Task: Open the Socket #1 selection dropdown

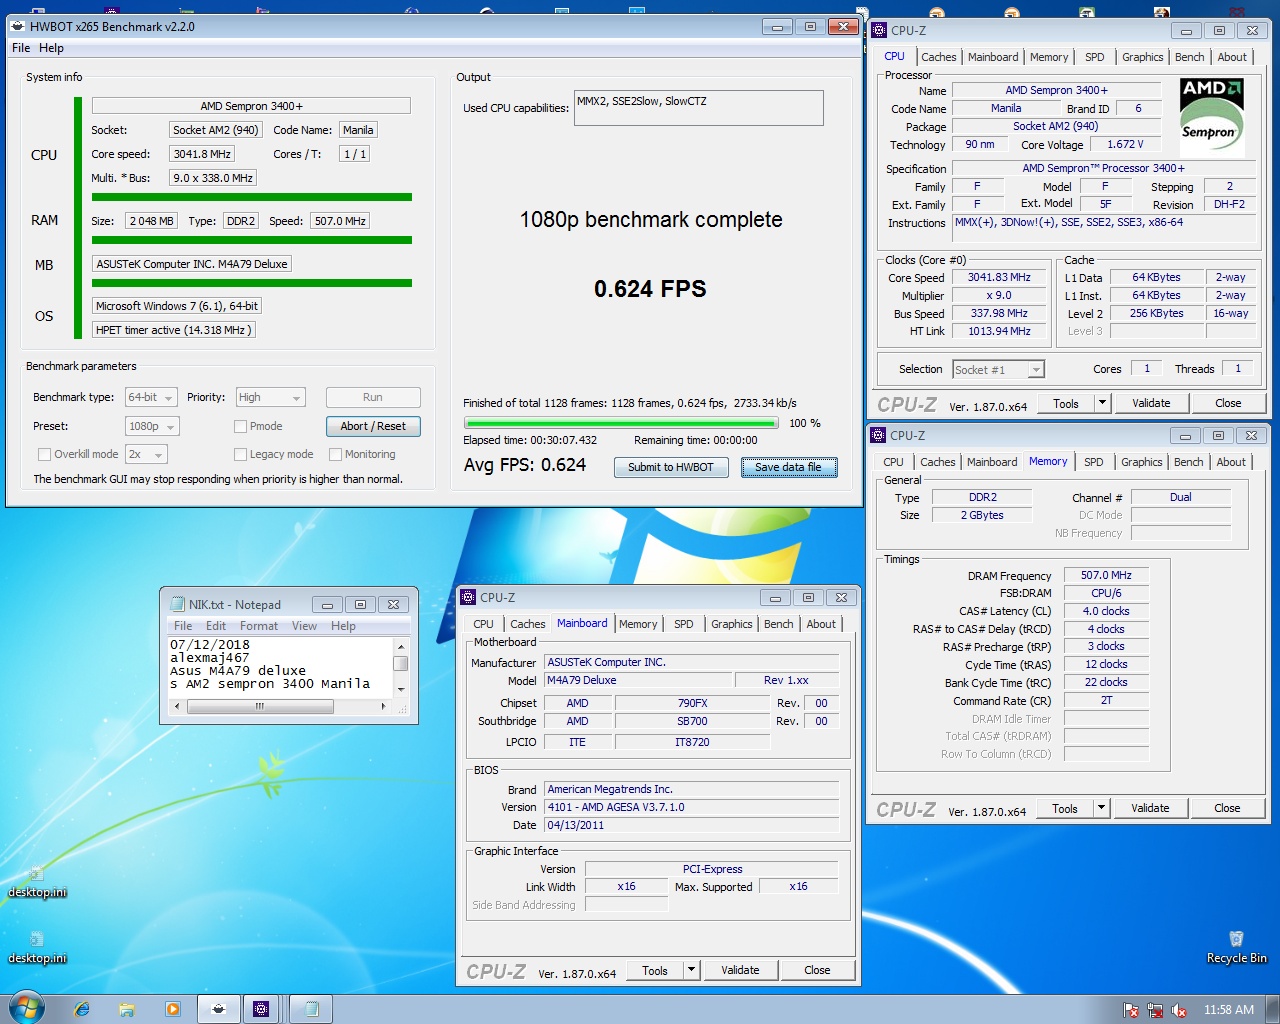Action: (999, 370)
